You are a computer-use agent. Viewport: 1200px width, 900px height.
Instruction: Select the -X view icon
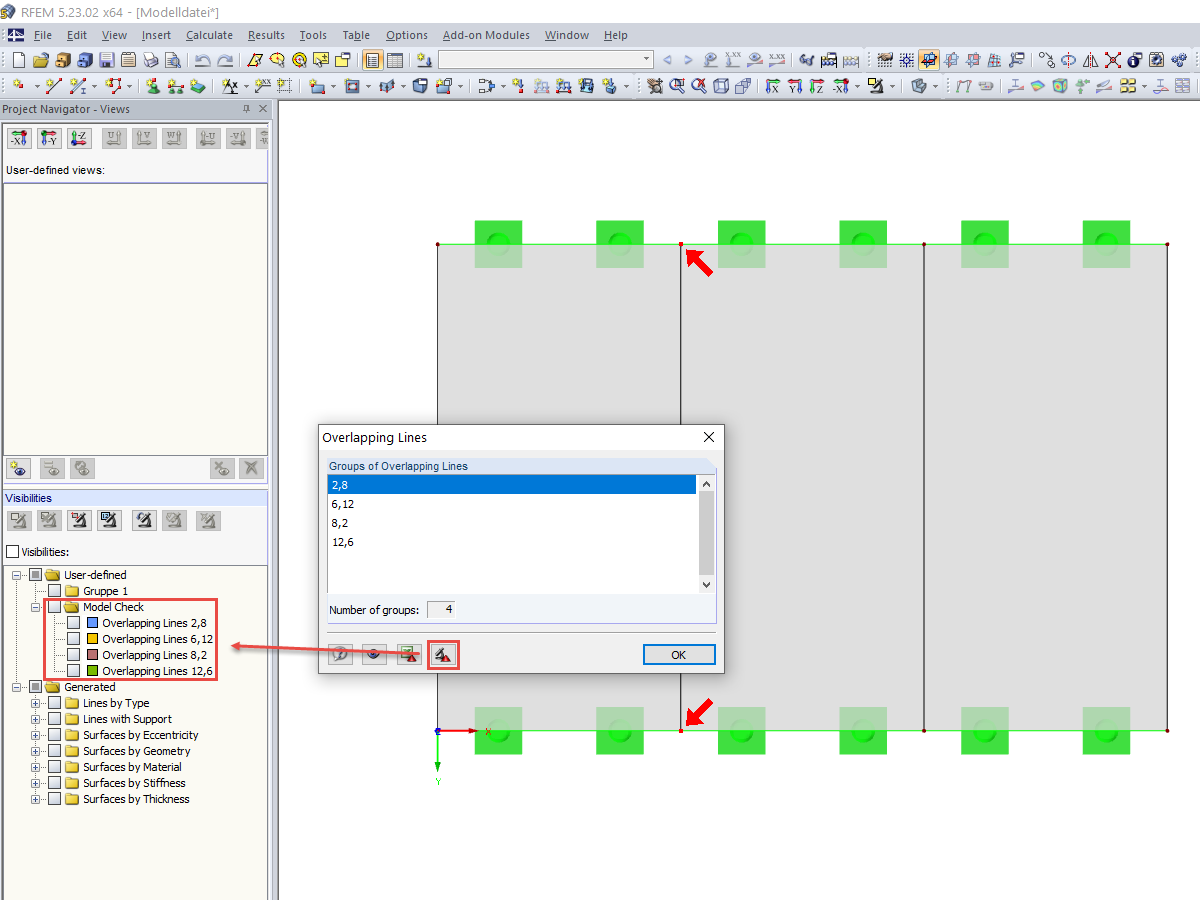18,138
